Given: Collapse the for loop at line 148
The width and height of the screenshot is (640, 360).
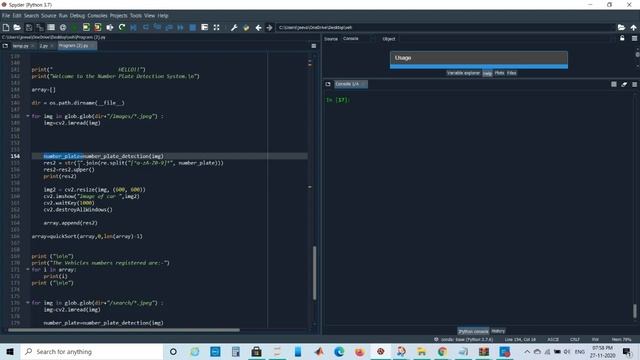Looking at the screenshot, I should [x=28, y=116].
